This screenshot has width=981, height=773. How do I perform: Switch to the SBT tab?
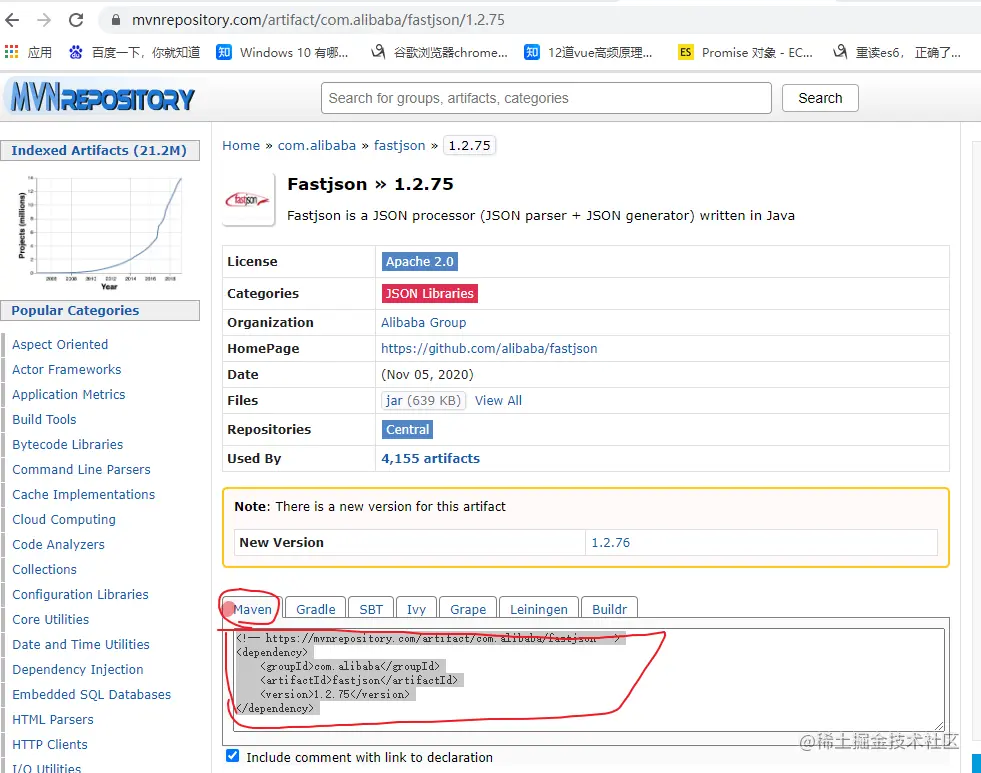371,609
